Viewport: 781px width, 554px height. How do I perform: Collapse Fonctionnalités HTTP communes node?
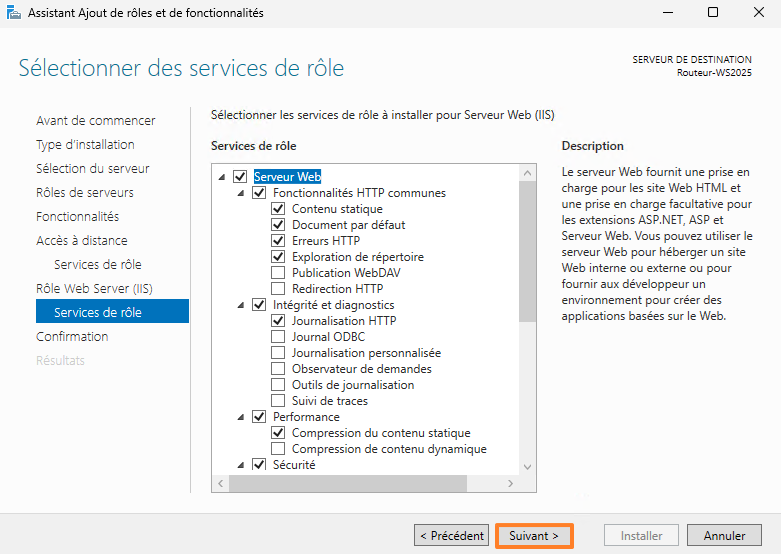(241, 193)
